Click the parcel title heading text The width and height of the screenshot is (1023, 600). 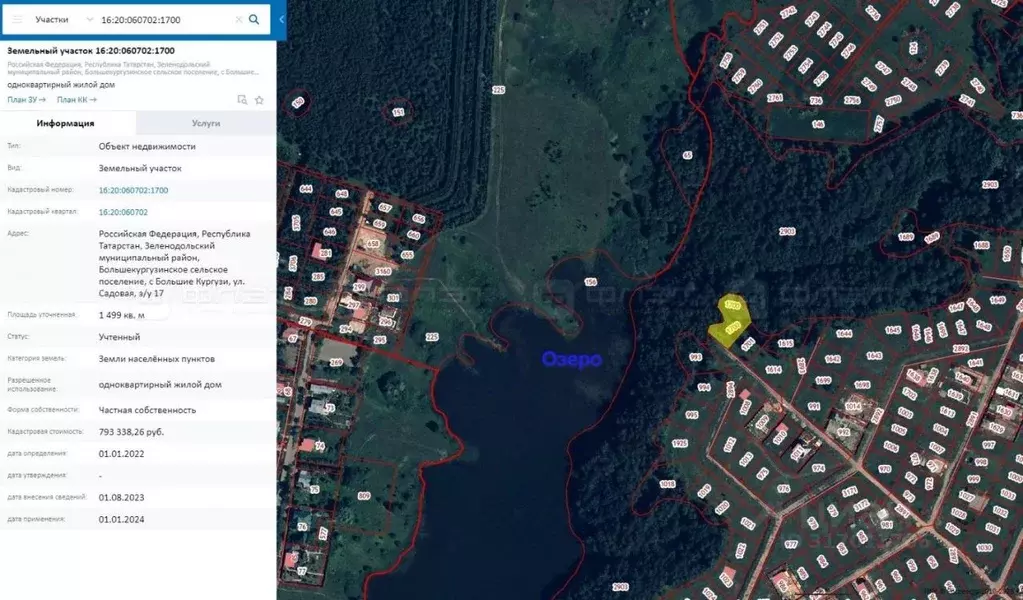[91, 50]
